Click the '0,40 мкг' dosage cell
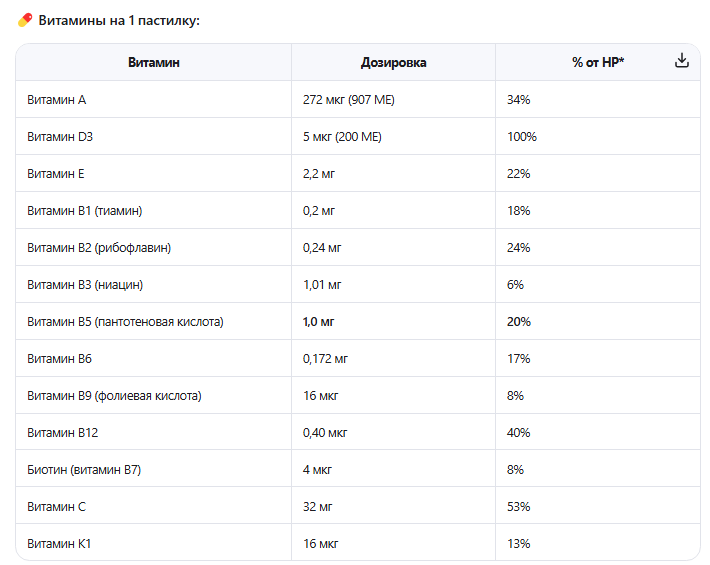710x565 pixels. click(324, 433)
